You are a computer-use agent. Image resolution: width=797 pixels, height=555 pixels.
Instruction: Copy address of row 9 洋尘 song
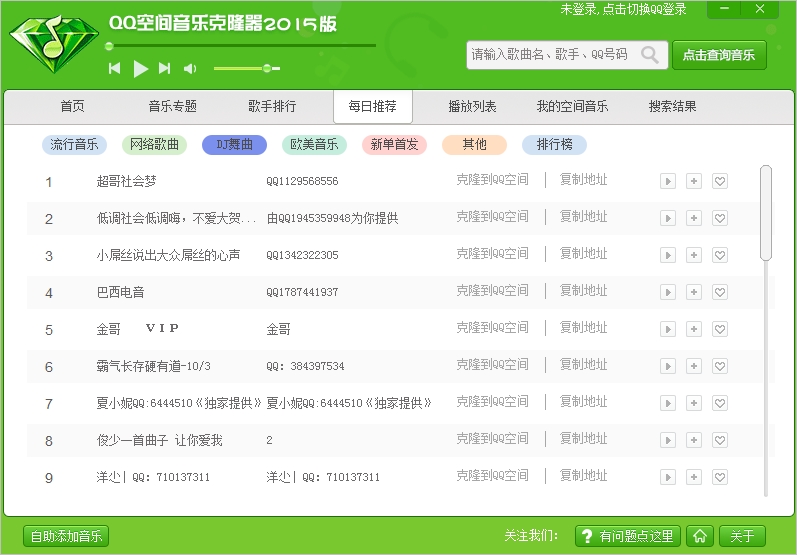tap(584, 475)
